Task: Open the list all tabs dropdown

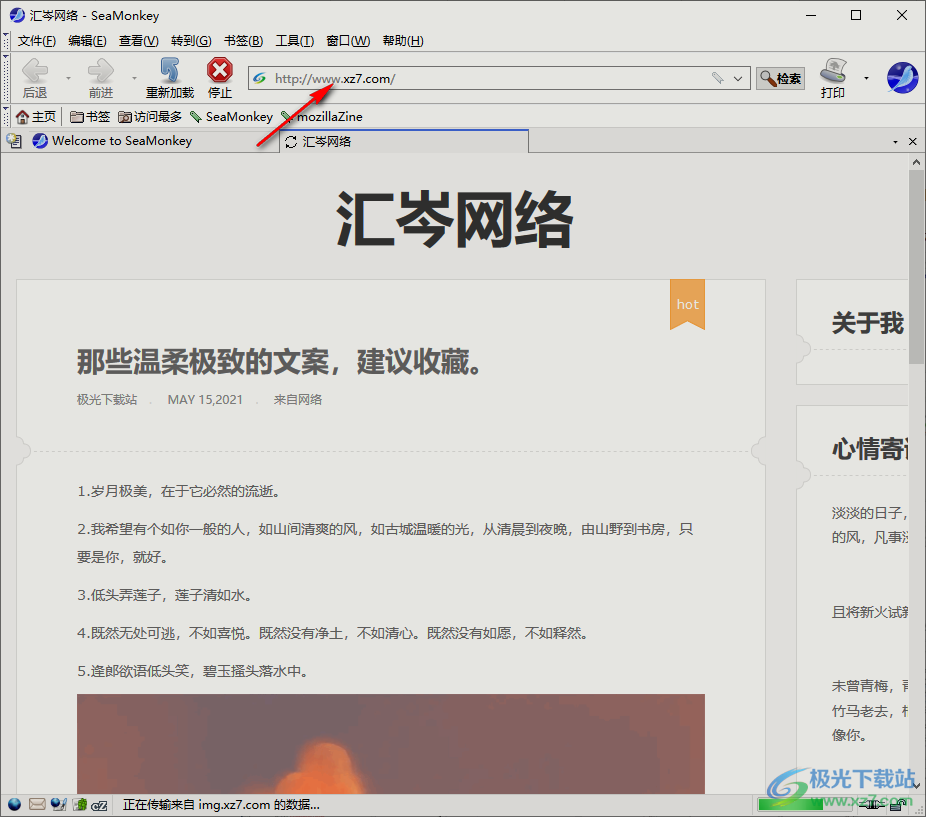Action: [895, 142]
